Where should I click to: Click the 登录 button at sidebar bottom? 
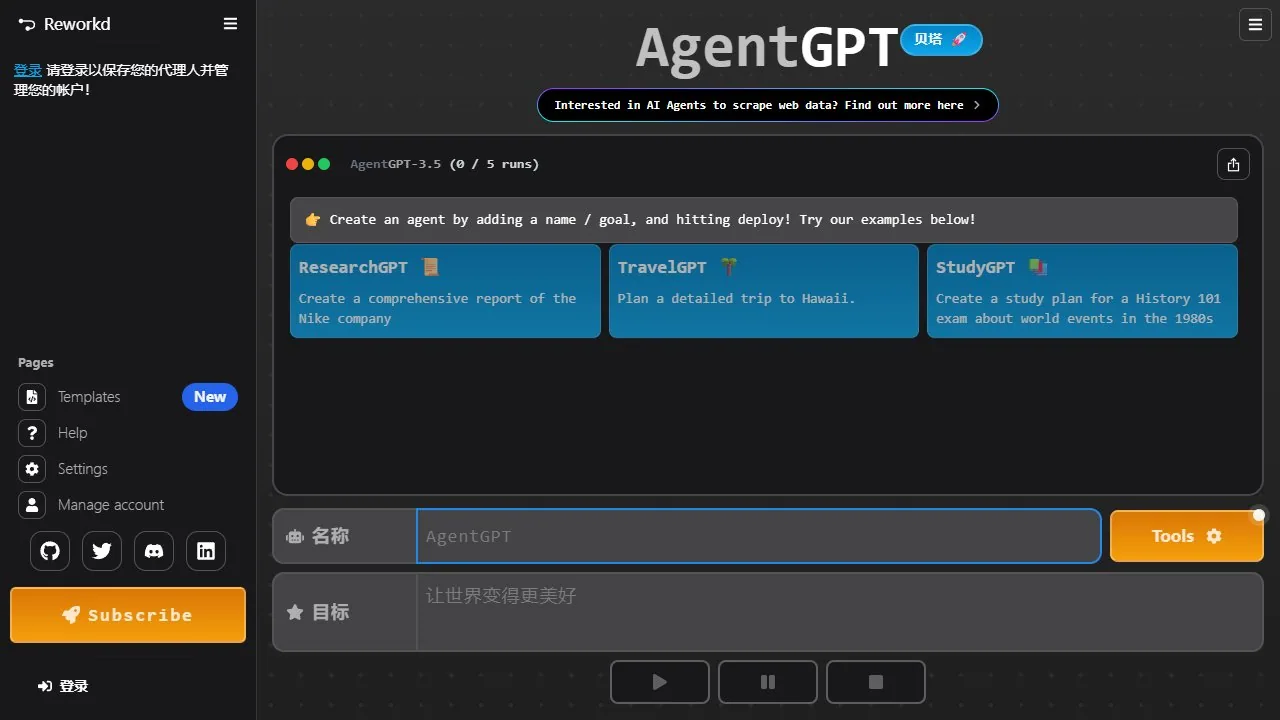(x=63, y=686)
